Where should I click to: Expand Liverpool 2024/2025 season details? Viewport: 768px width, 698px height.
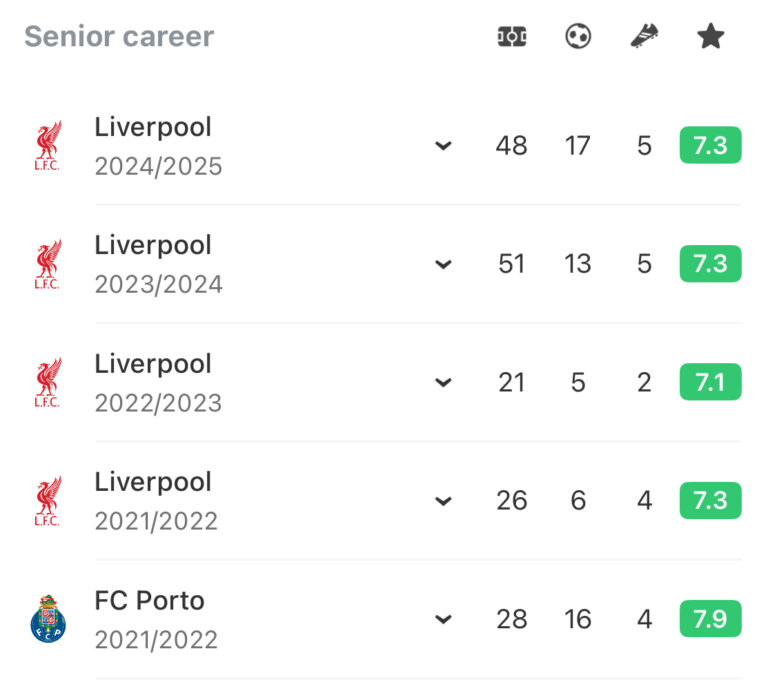pyautogui.click(x=443, y=146)
